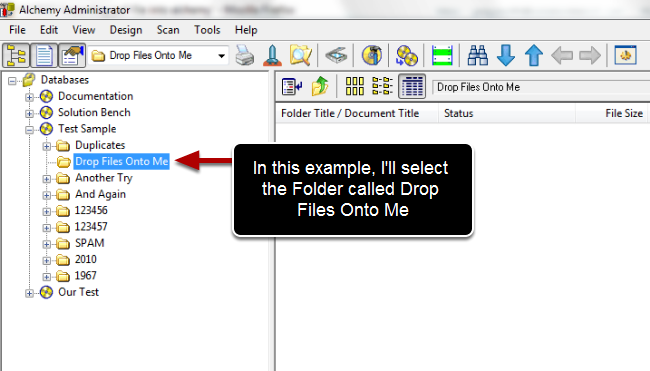This screenshot has height=371, width=650.
Task: Select the Documentation database
Action: (x=95, y=96)
